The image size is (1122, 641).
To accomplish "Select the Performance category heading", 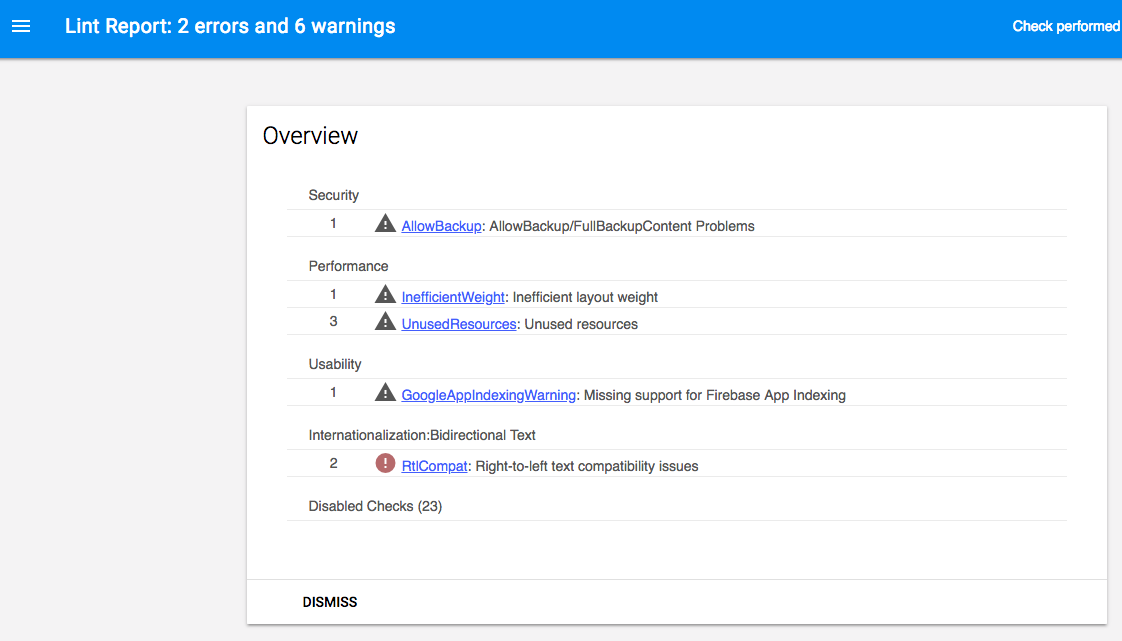I will click(348, 266).
